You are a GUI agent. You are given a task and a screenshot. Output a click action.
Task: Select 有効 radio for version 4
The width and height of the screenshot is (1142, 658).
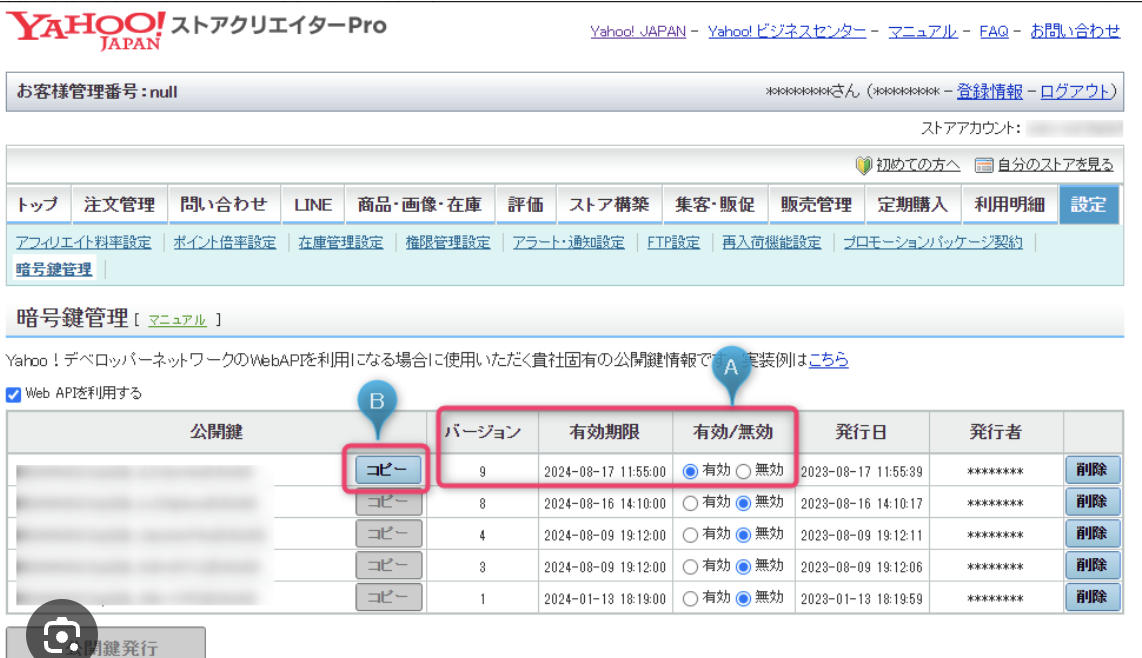coord(690,535)
